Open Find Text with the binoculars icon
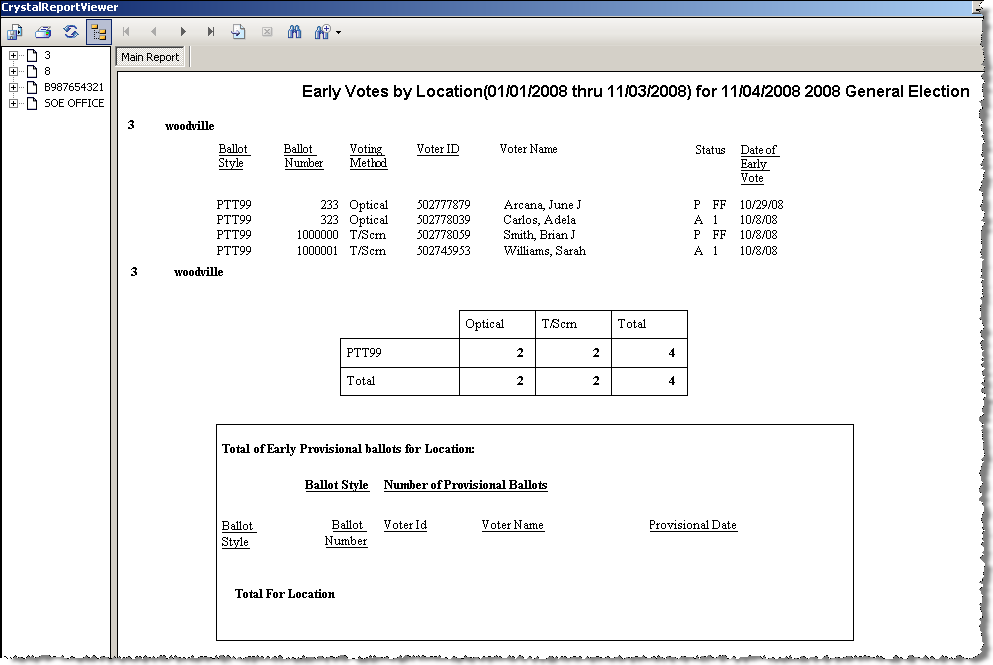 [294, 32]
